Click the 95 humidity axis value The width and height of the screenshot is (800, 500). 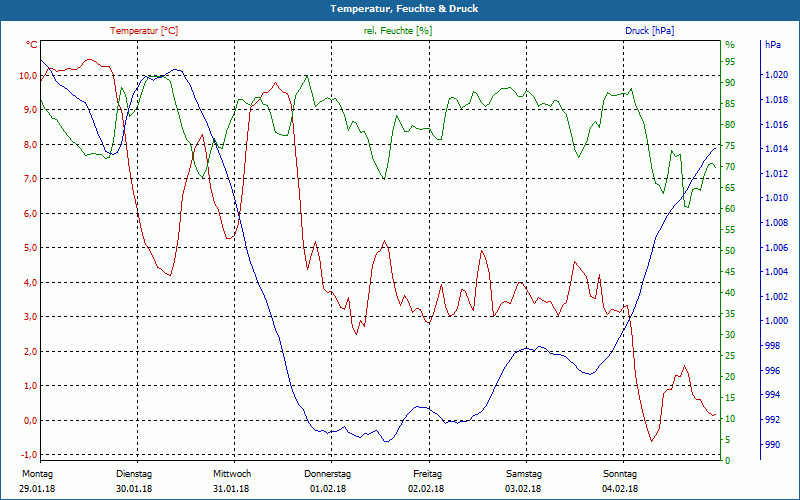[x=730, y=62]
